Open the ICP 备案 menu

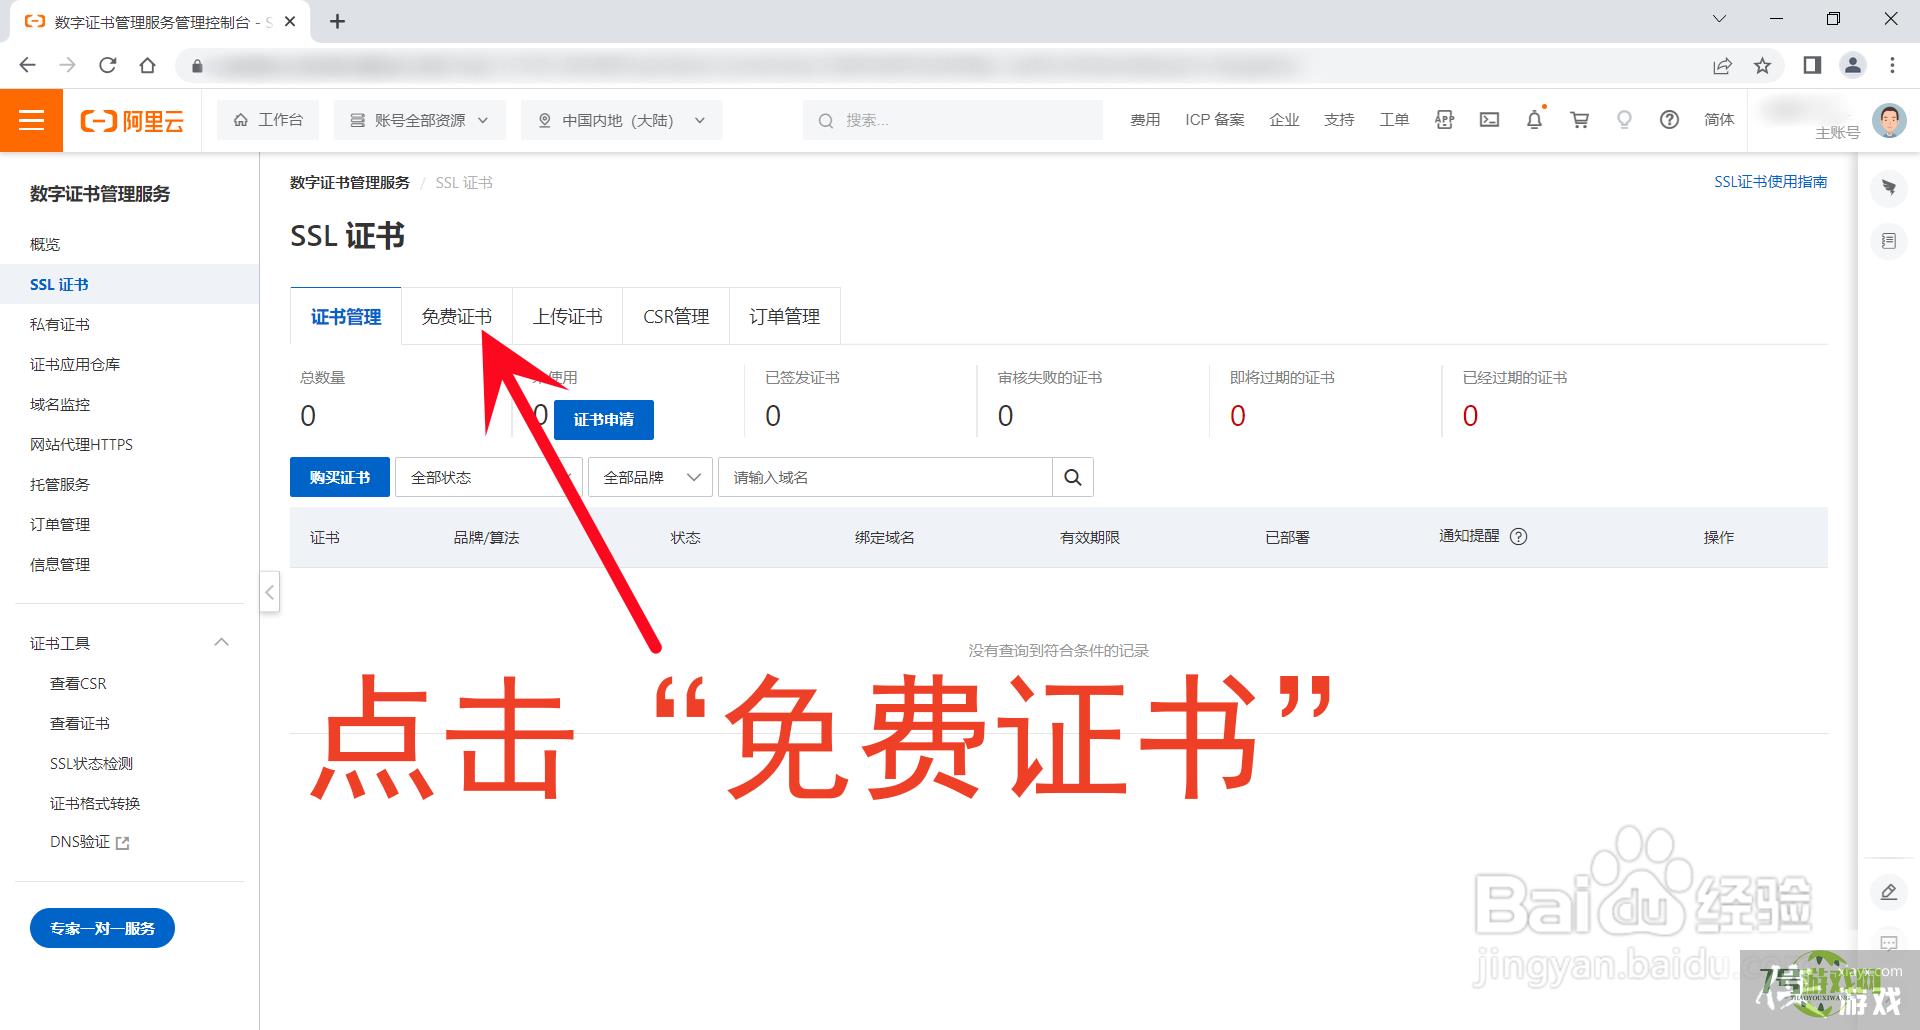point(1215,120)
